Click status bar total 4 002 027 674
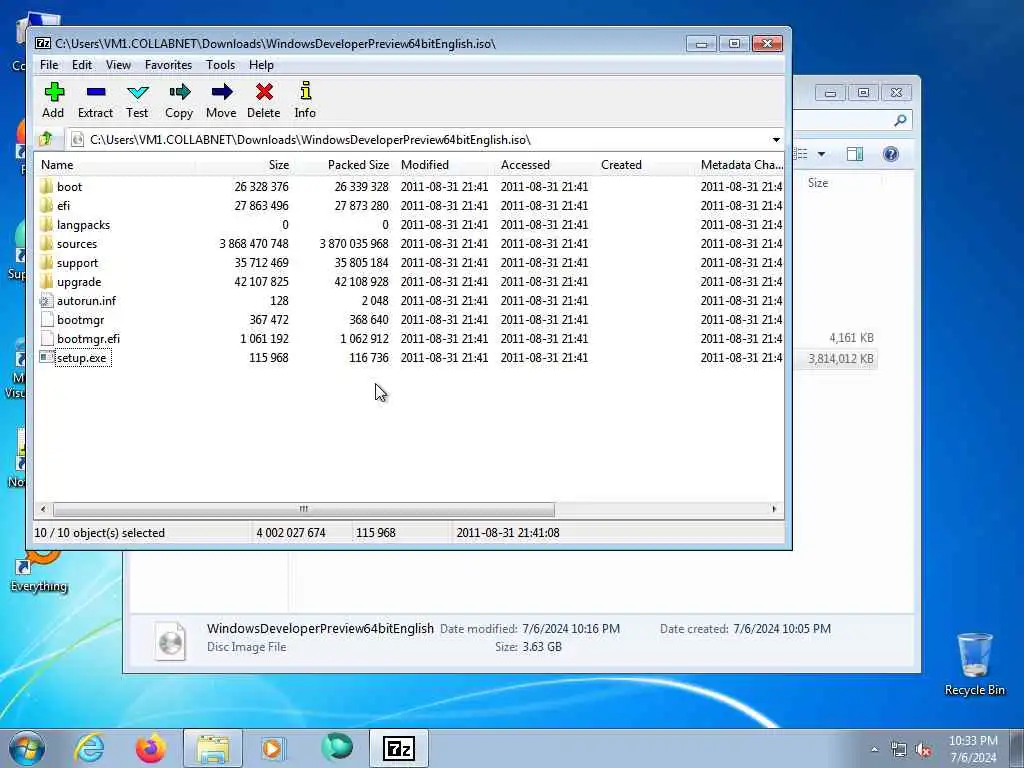The image size is (1024, 768). click(291, 533)
